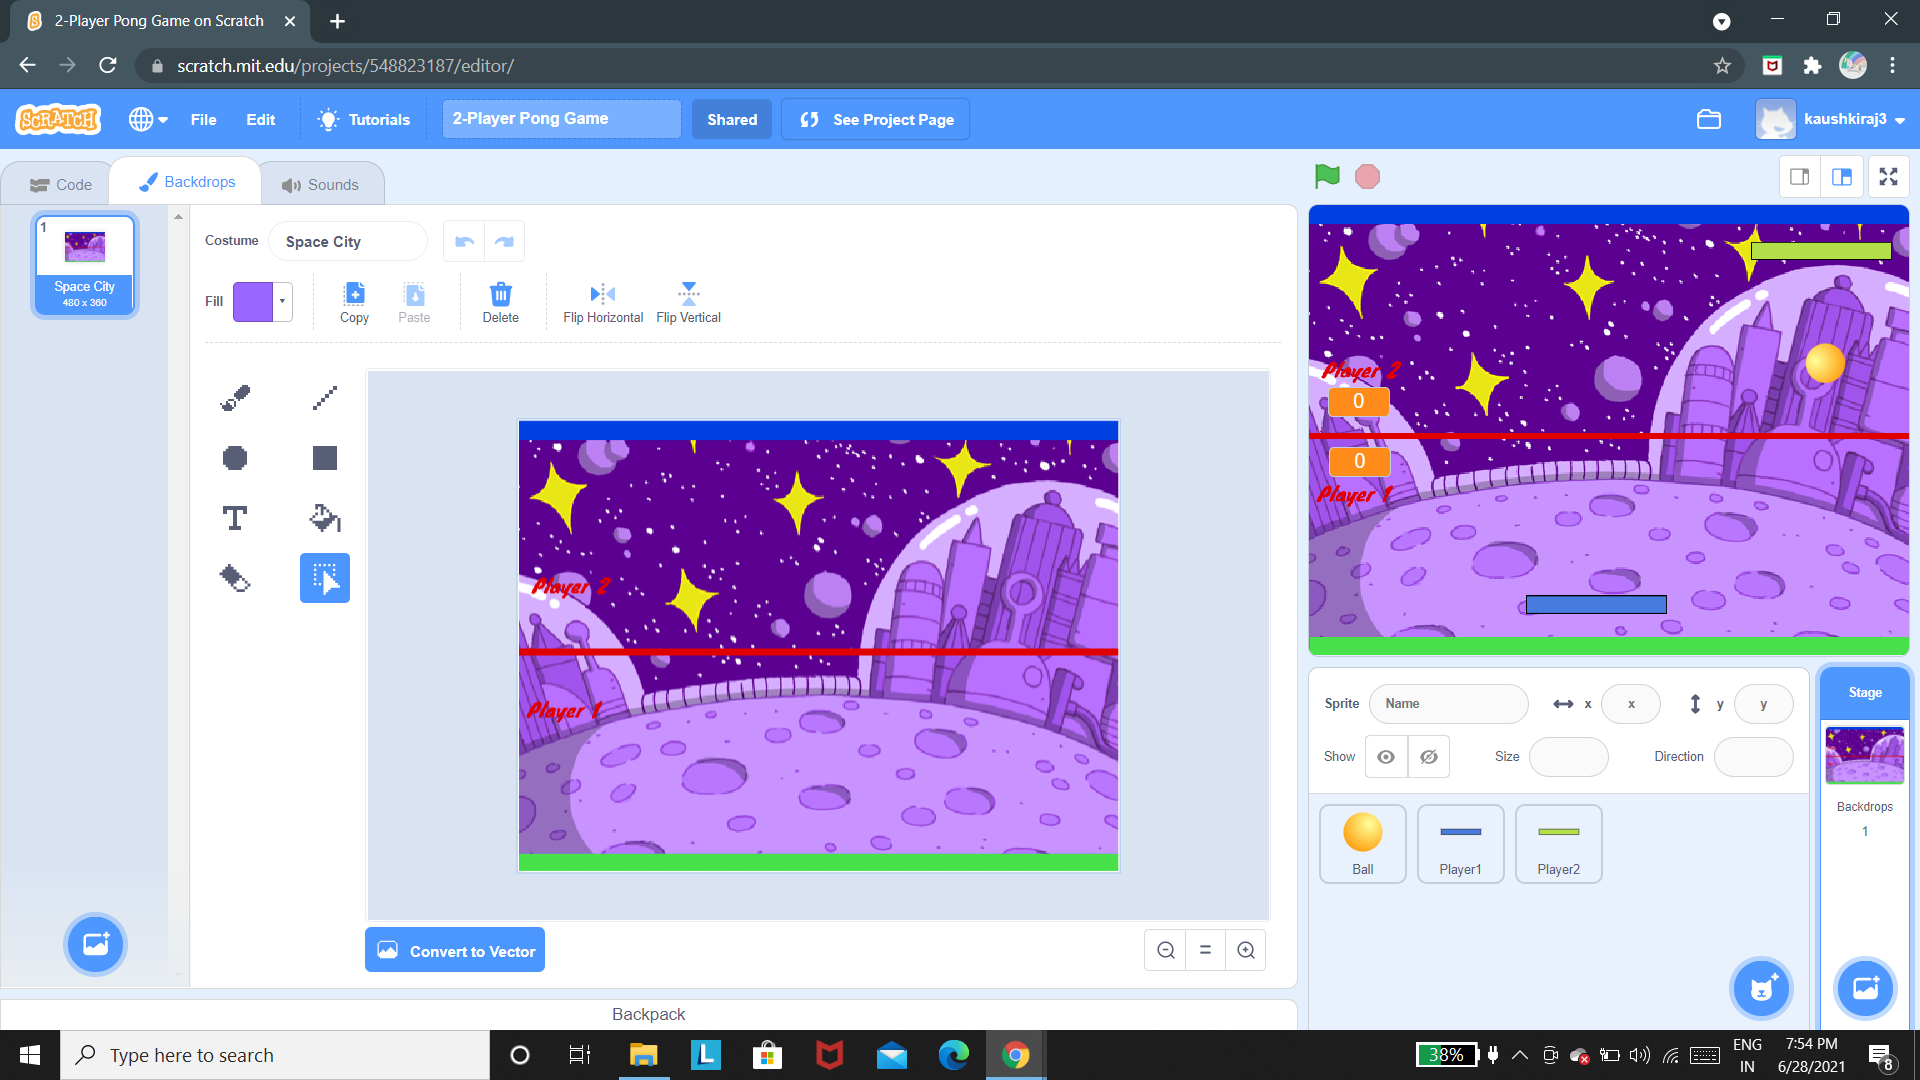Open the File menu

pos(203,119)
